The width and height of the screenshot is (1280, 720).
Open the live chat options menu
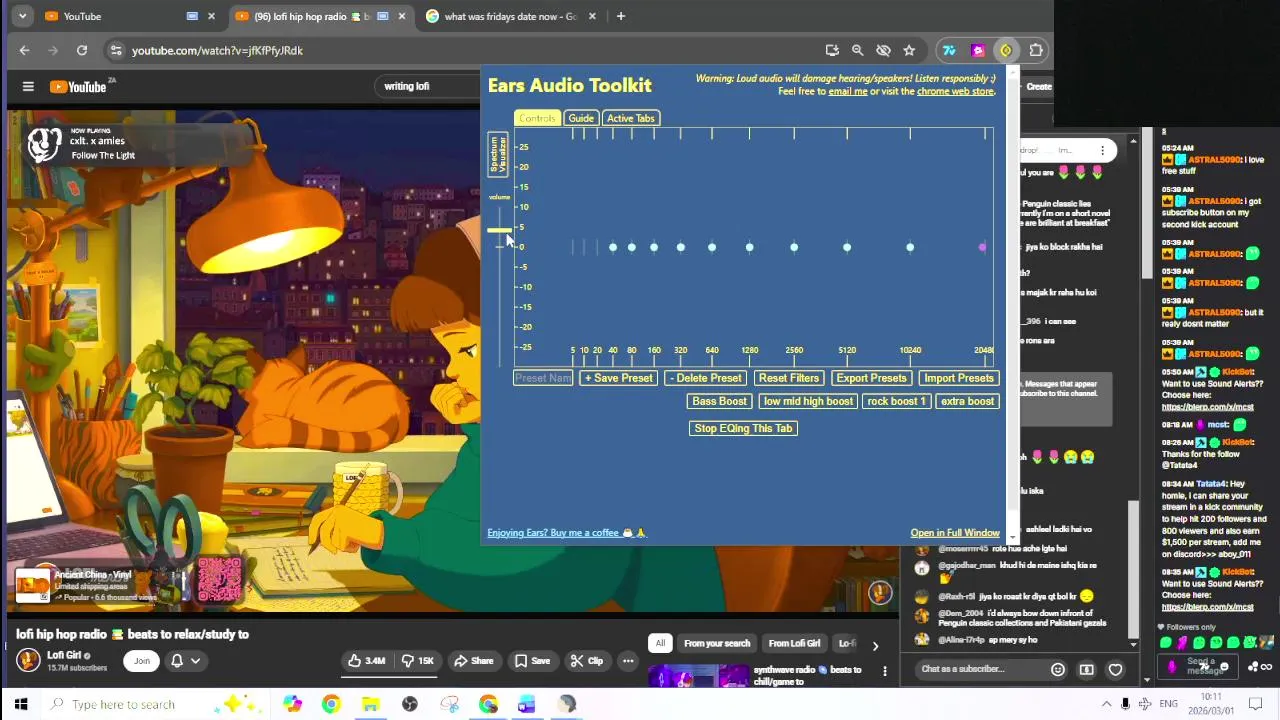pos(1102,150)
